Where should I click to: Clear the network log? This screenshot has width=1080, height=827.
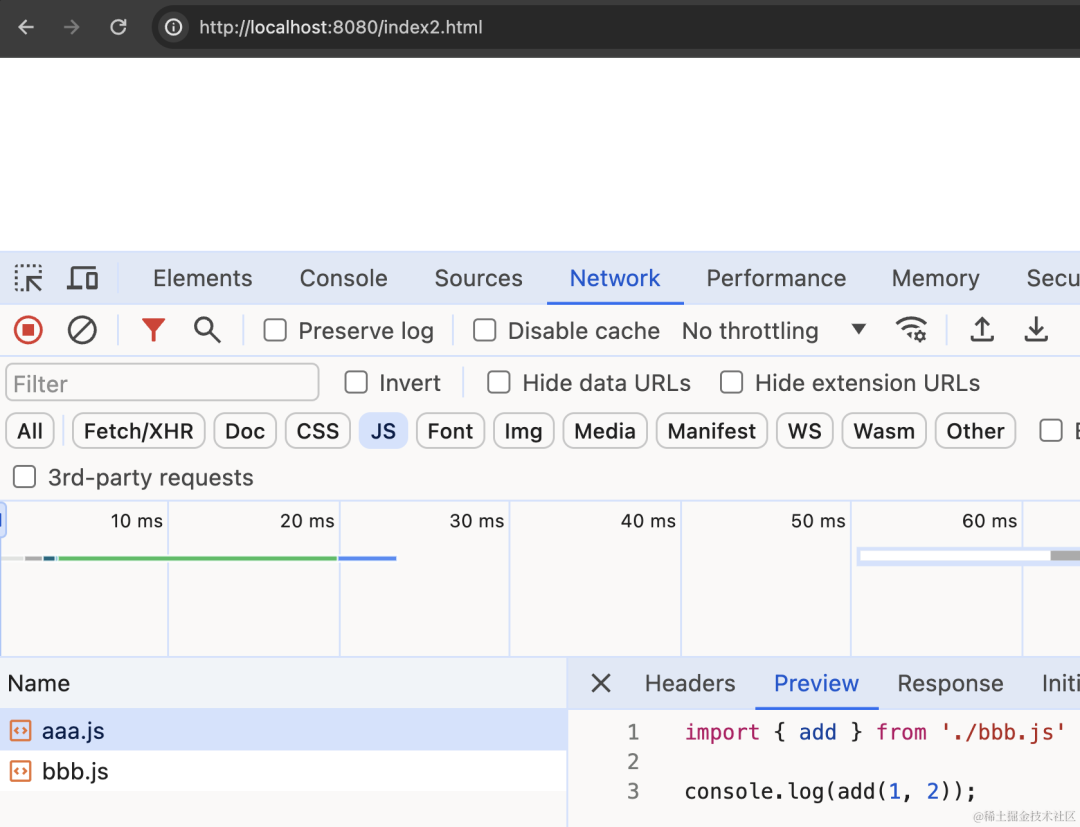[82, 331]
